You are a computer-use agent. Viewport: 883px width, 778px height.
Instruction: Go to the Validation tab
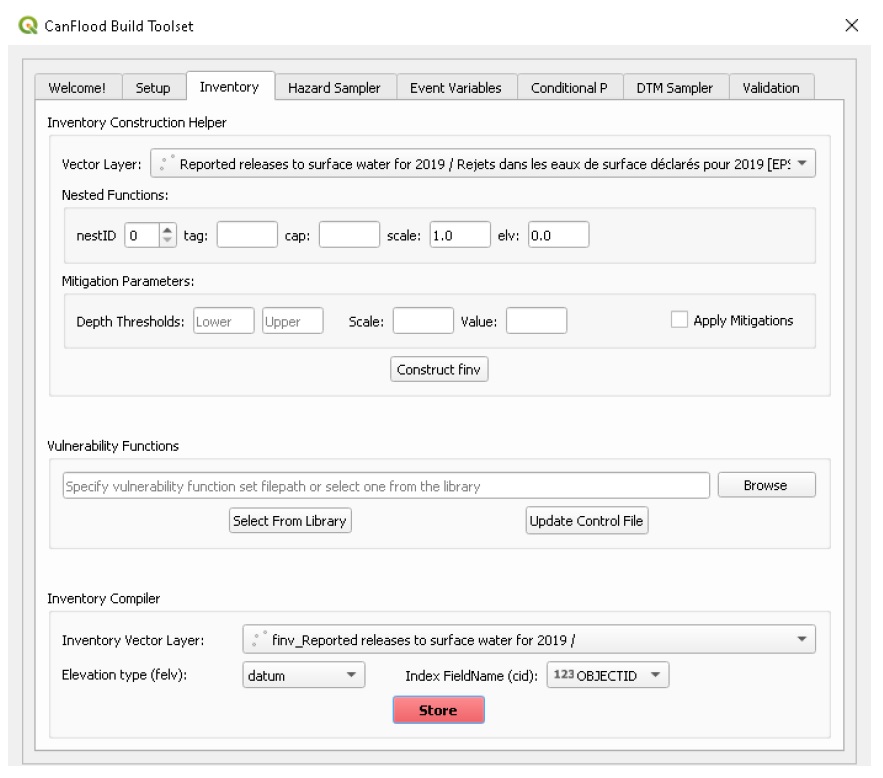tap(771, 88)
